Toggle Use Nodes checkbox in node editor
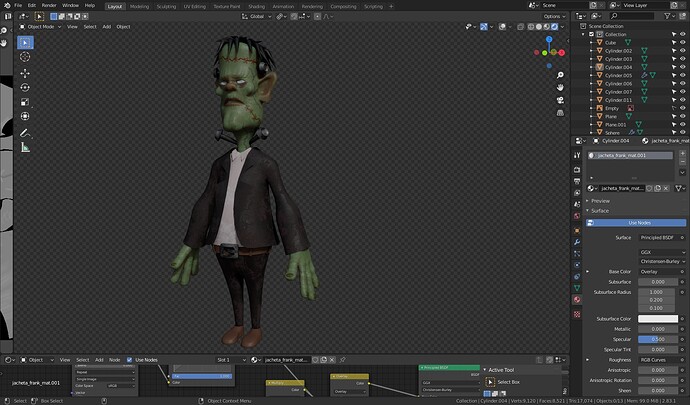This screenshot has height=405, width=690. [129, 360]
